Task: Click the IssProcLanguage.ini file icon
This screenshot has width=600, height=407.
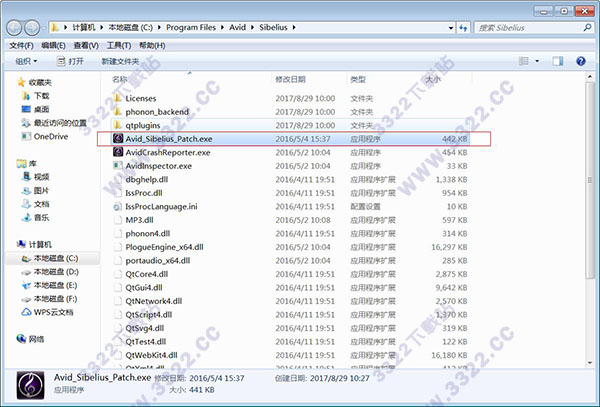Action: [x=118, y=207]
